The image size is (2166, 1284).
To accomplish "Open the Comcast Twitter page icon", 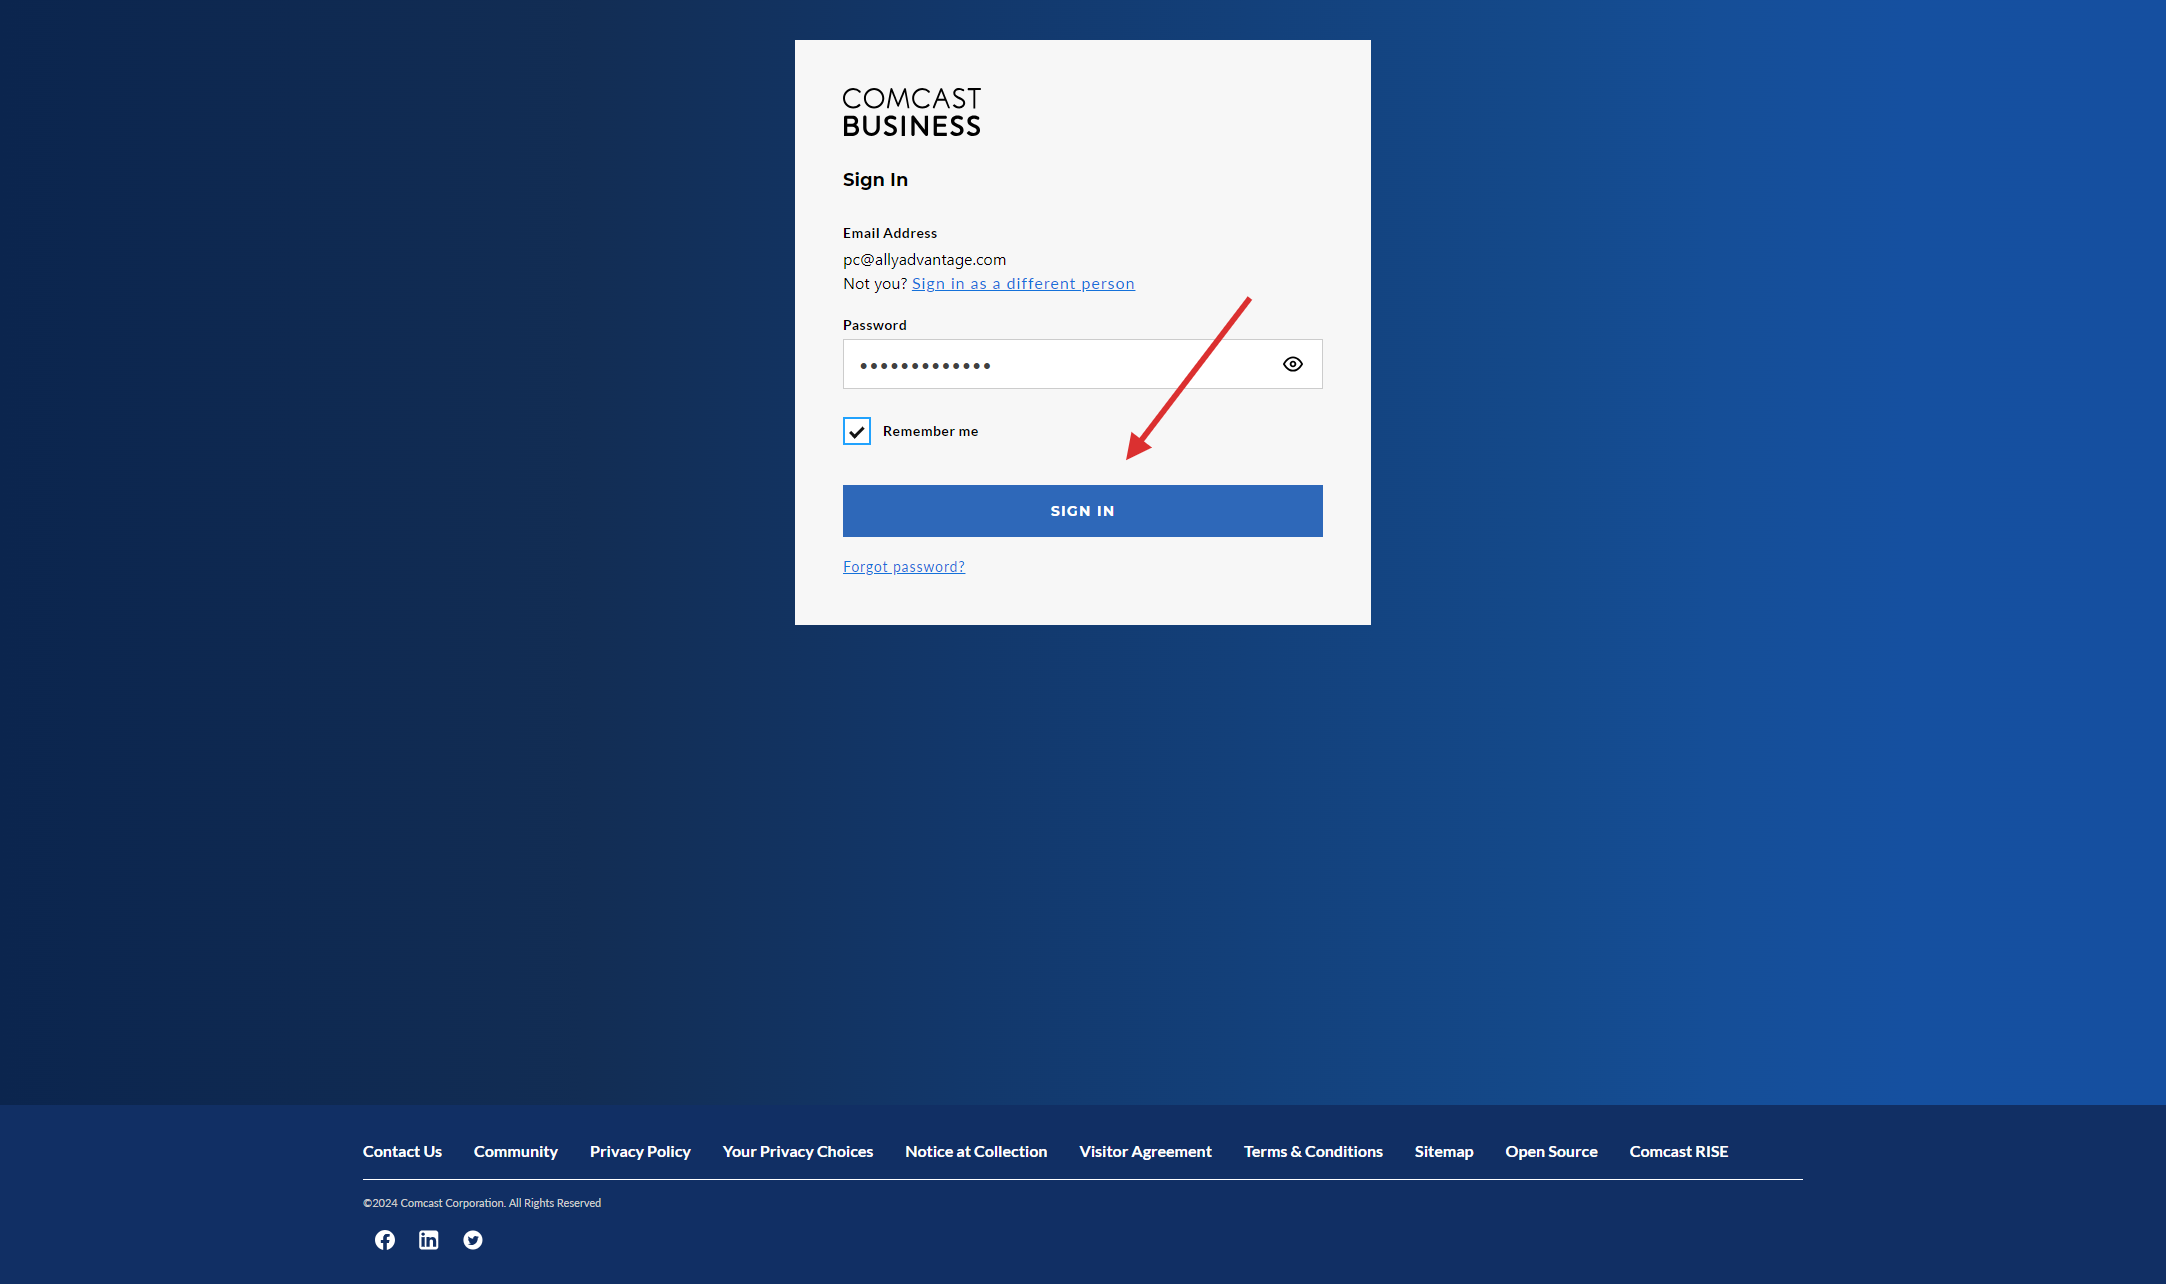I will tap(473, 1240).
